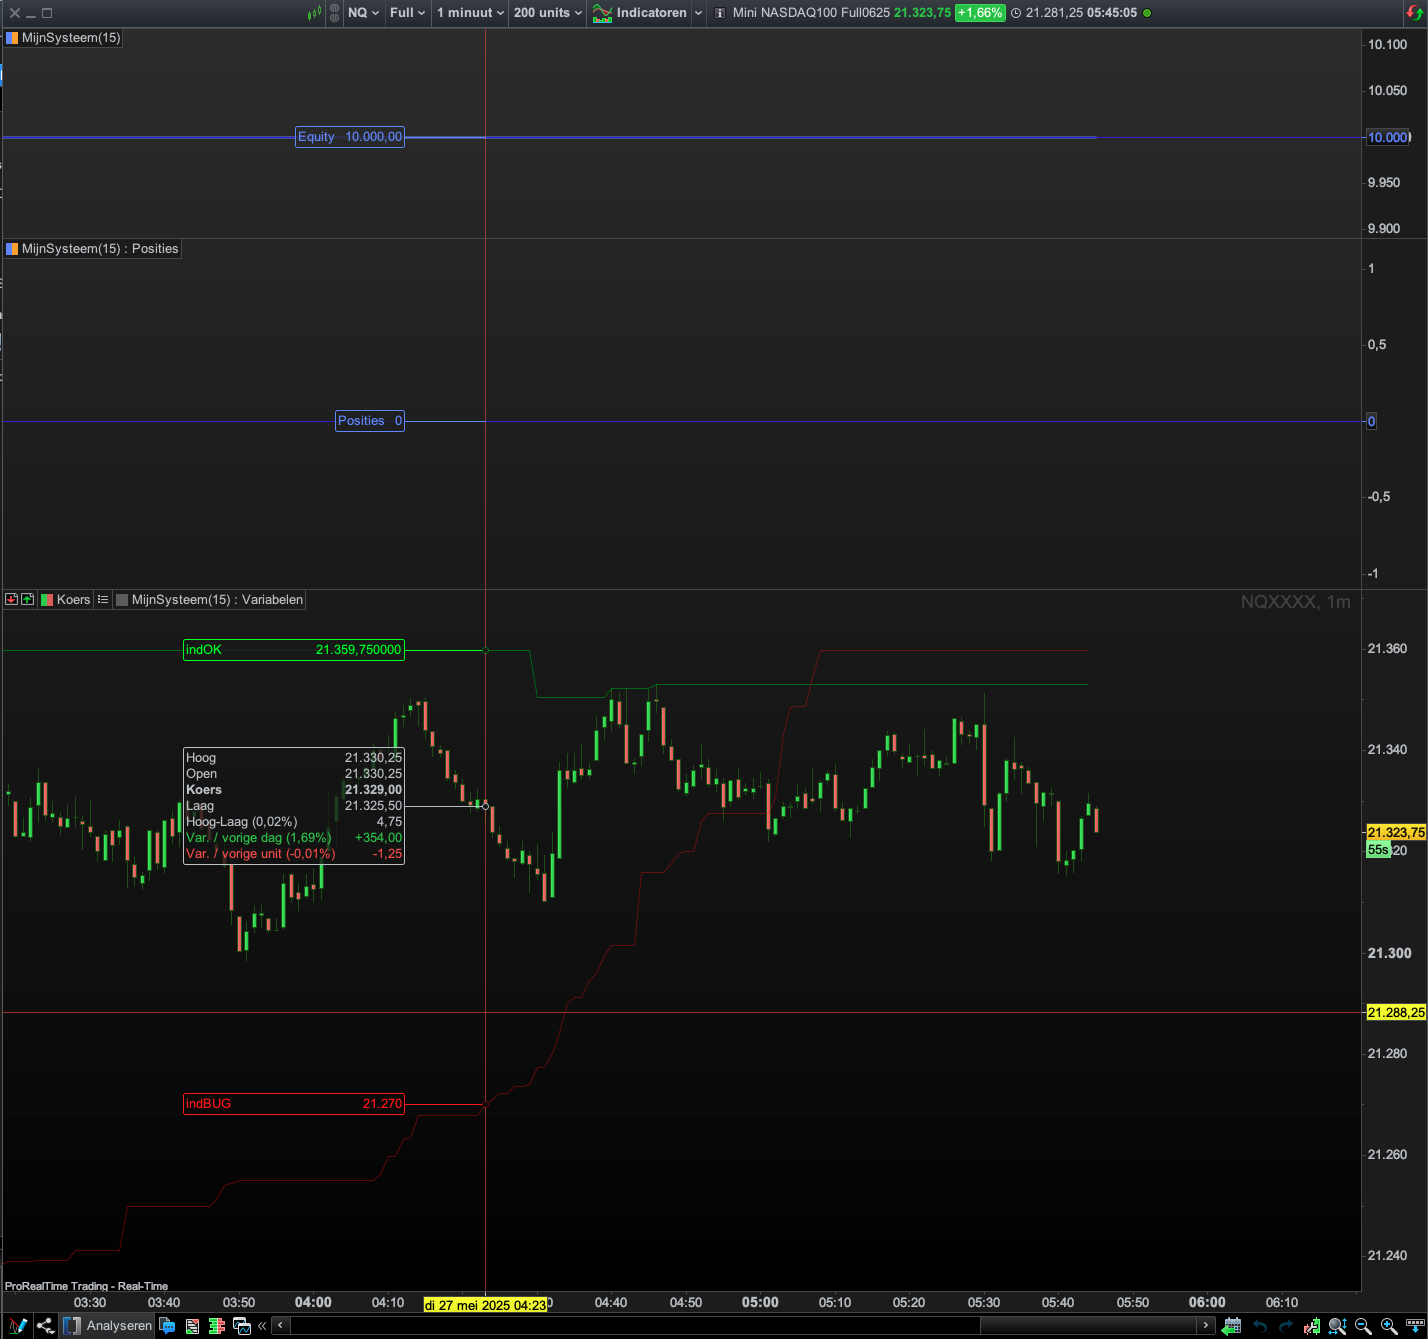Screen dimensions: 1428x1339
Task: Click the green arrow panel icon left of Koers
Action: [28, 600]
